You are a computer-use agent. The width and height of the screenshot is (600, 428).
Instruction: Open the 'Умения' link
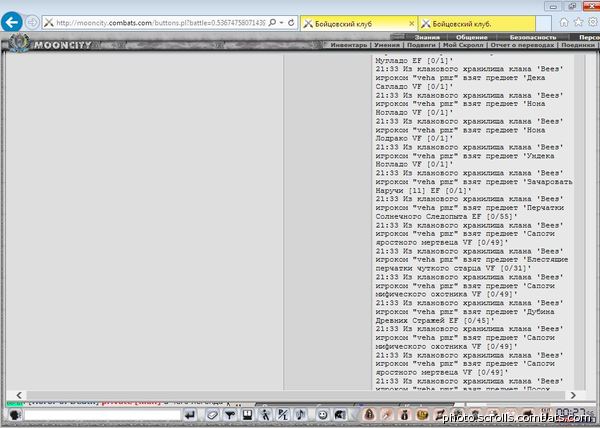pos(387,45)
